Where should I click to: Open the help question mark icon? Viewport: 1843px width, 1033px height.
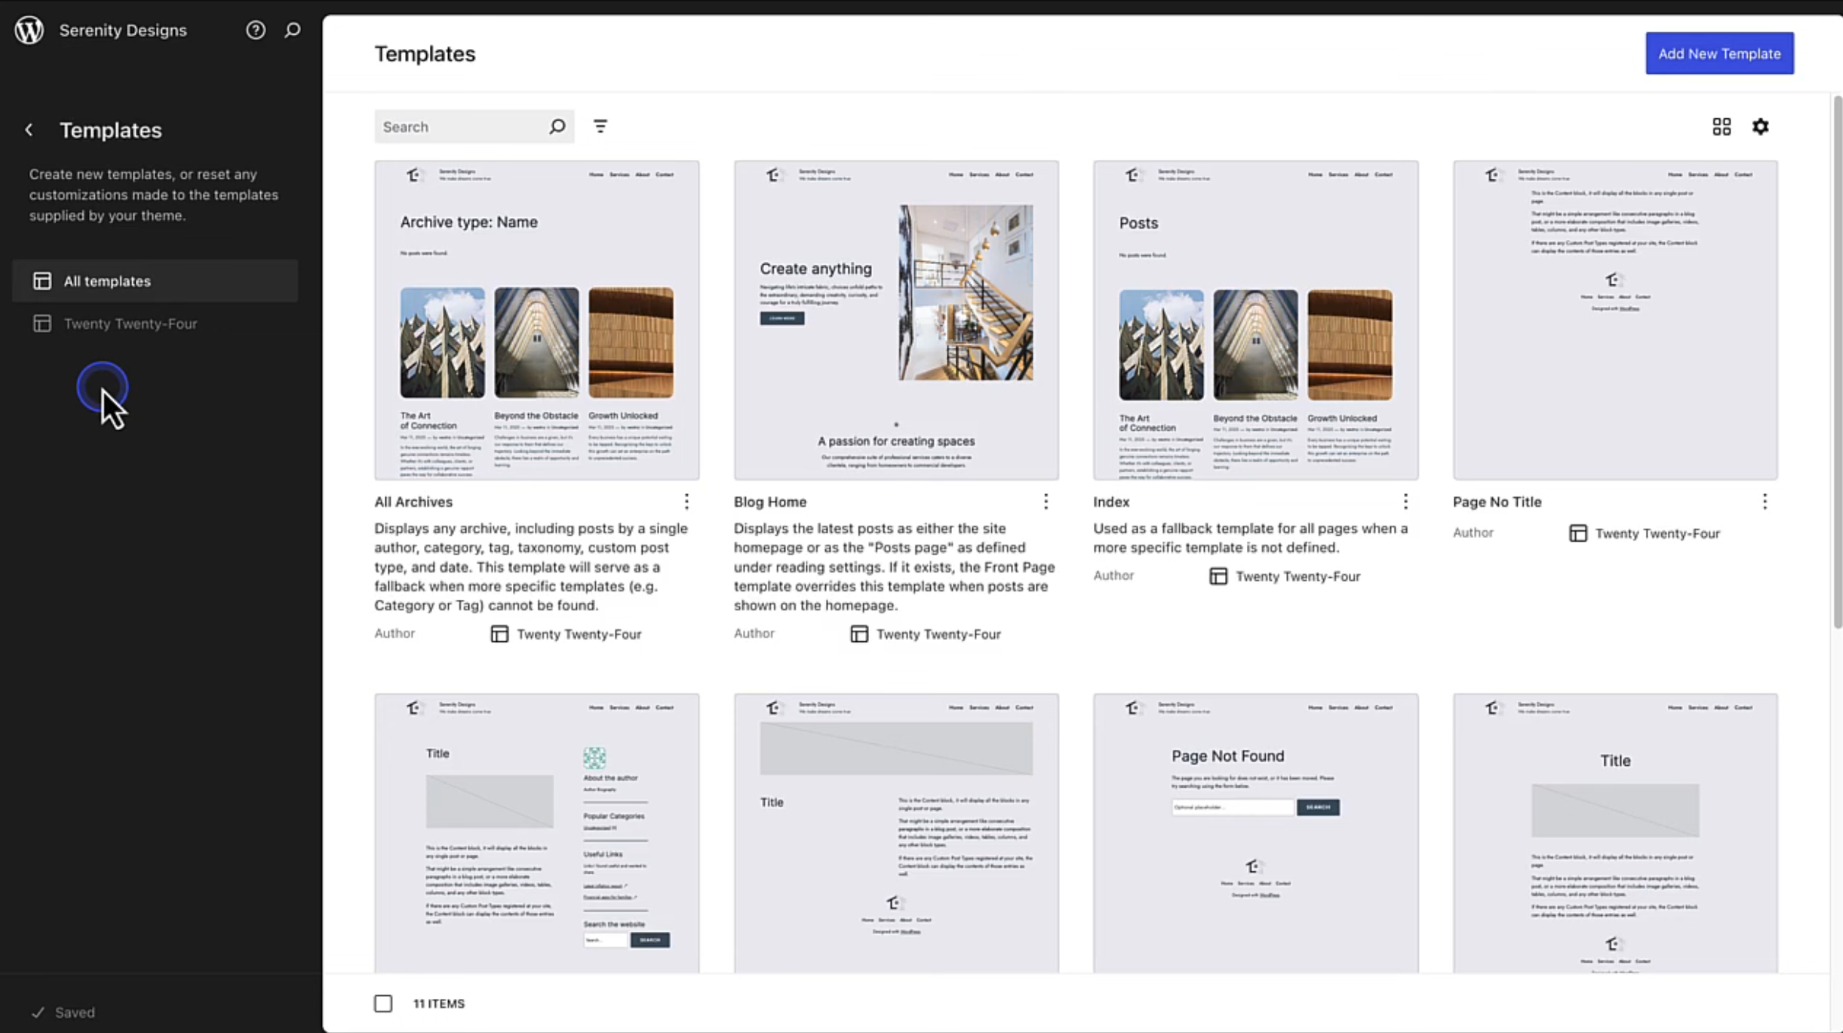point(256,30)
